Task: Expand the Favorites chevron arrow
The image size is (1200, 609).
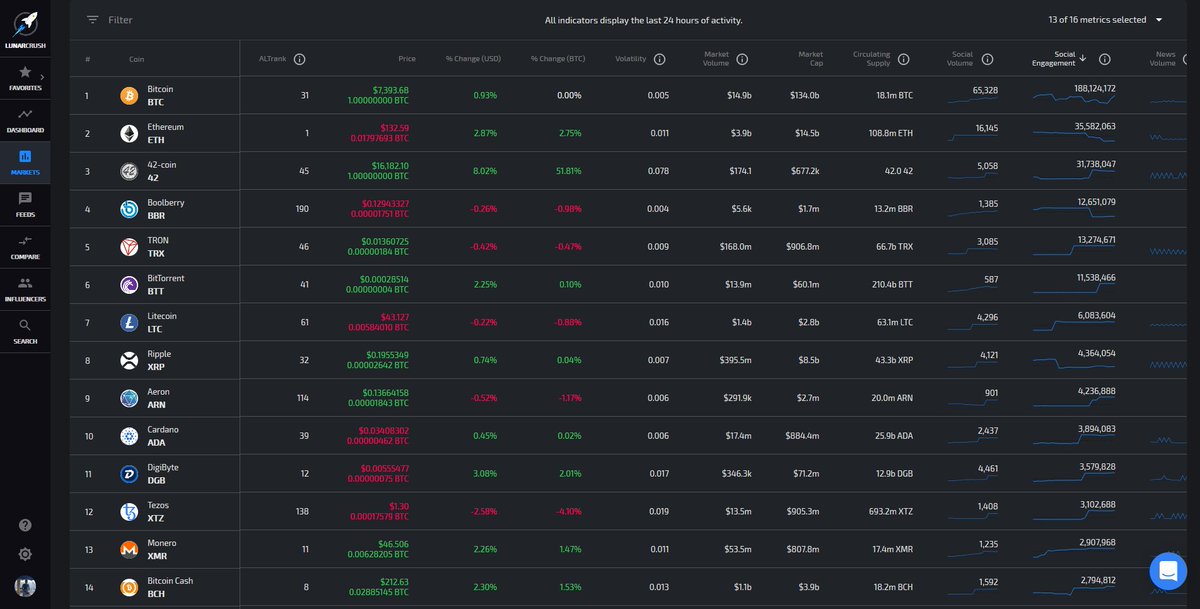Action: [x=42, y=76]
